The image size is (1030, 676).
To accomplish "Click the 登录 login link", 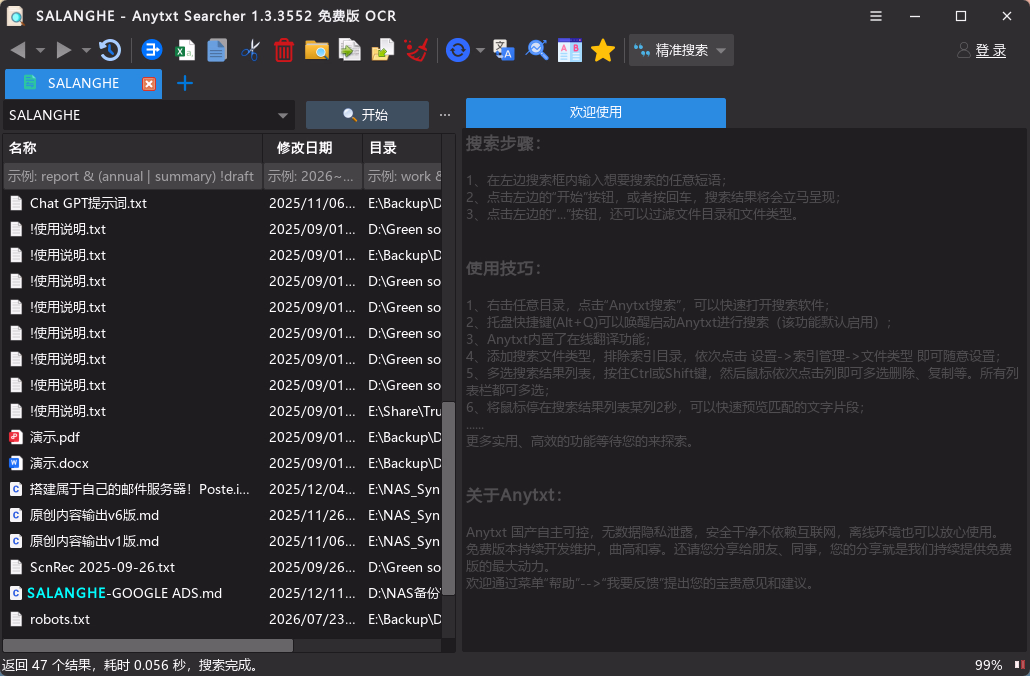I will click(x=991, y=51).
